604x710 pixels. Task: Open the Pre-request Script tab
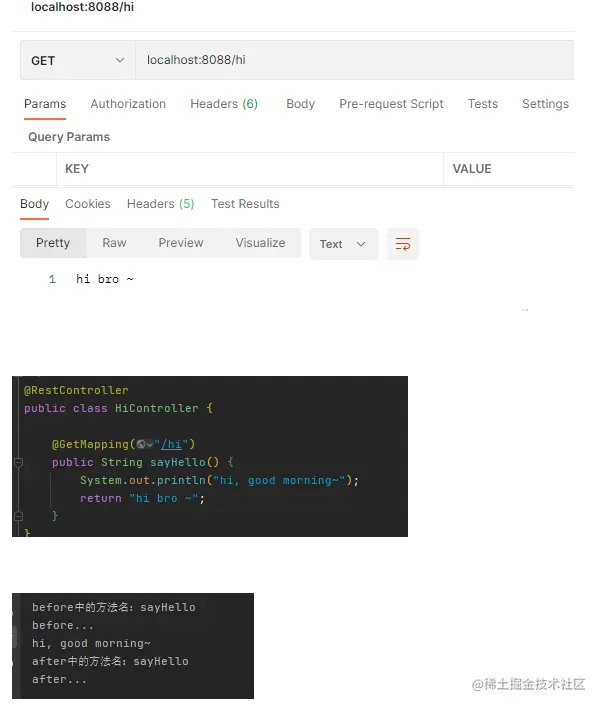391,104
